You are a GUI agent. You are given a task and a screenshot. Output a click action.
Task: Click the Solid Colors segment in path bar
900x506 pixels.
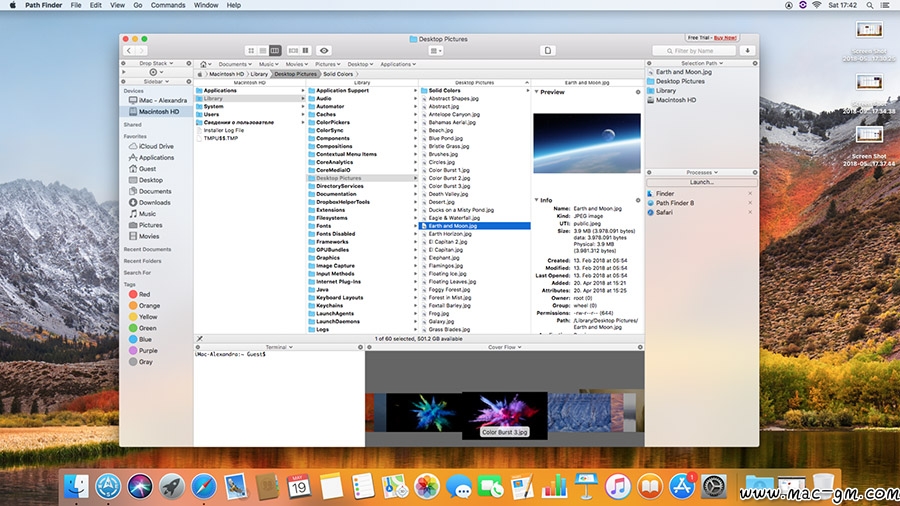(338, 74)
